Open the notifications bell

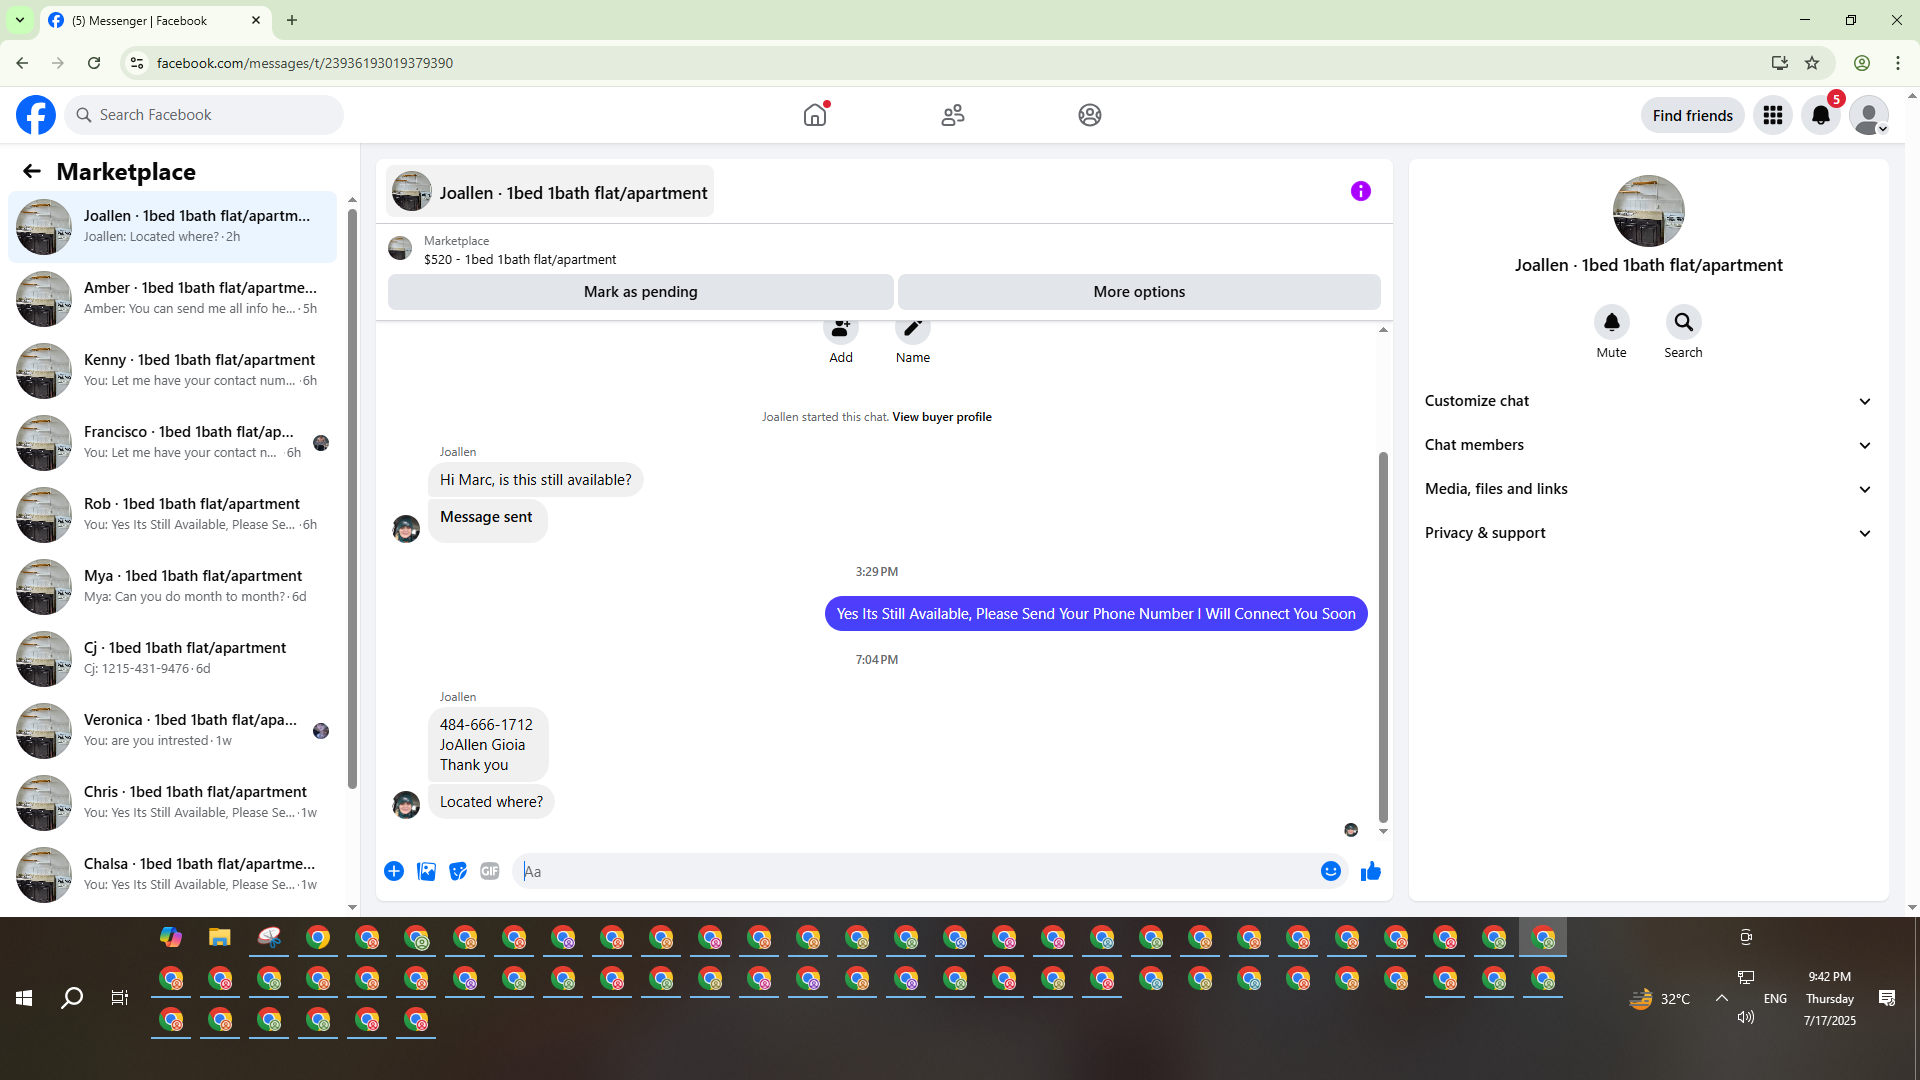pyautogui.click(x=1821, y=115)
